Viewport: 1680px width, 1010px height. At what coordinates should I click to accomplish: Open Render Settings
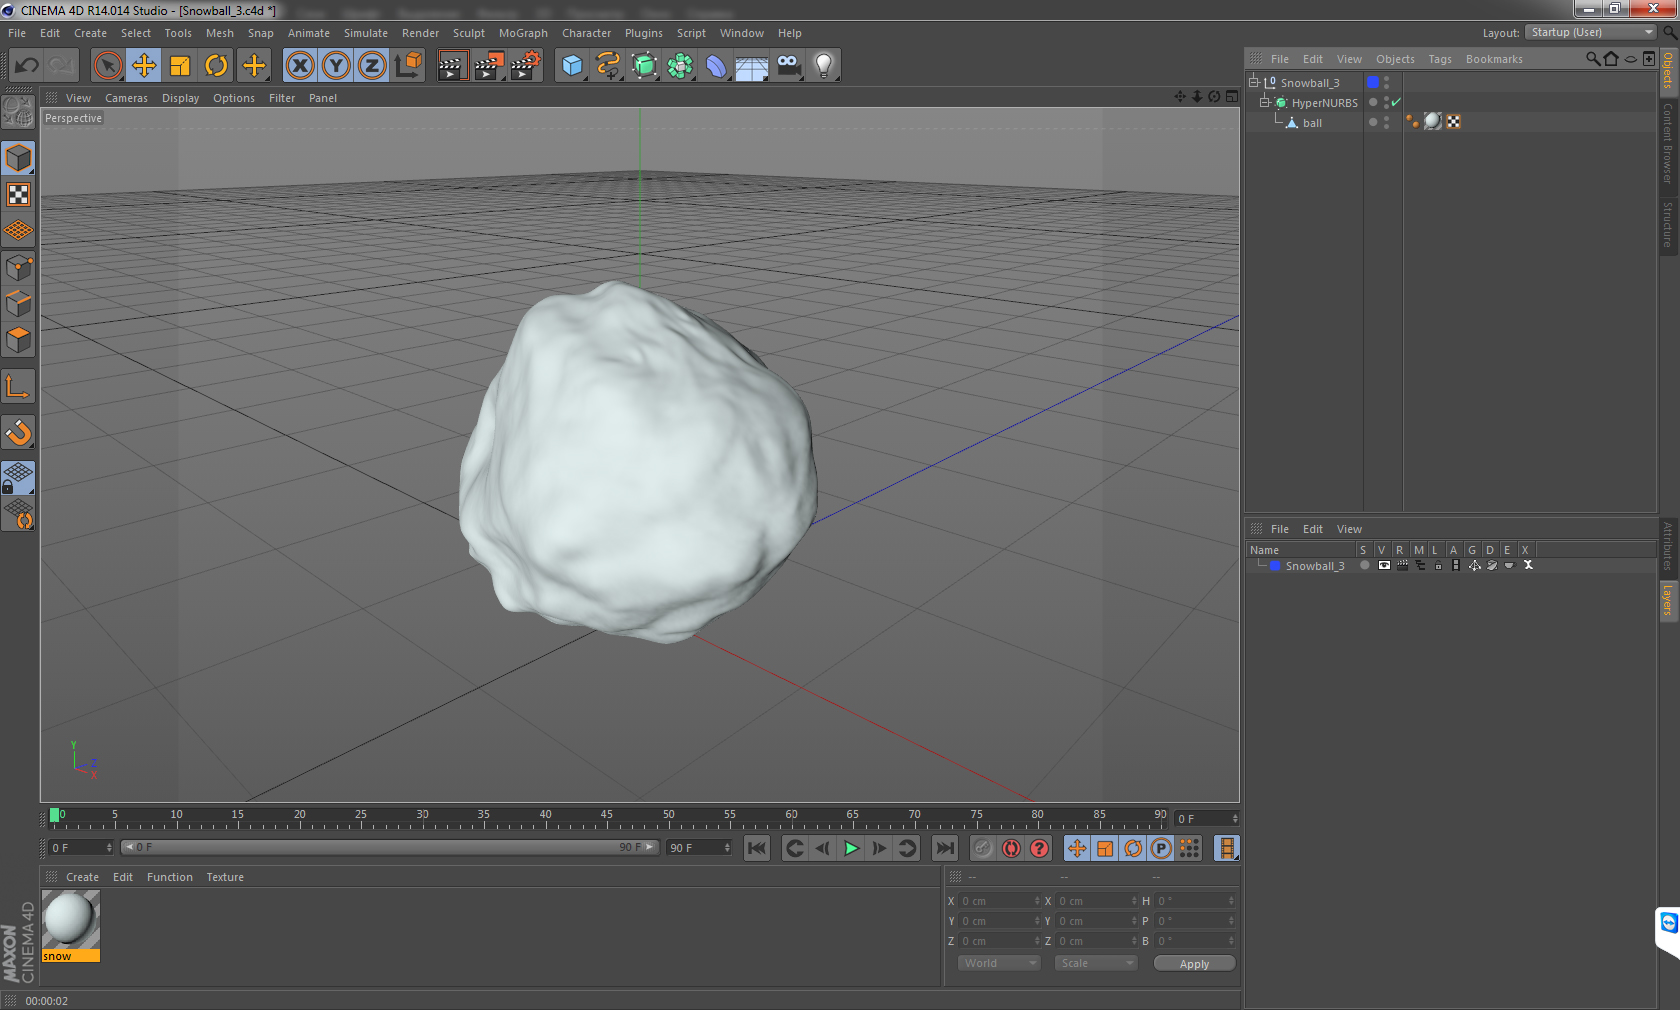[525, 66]
